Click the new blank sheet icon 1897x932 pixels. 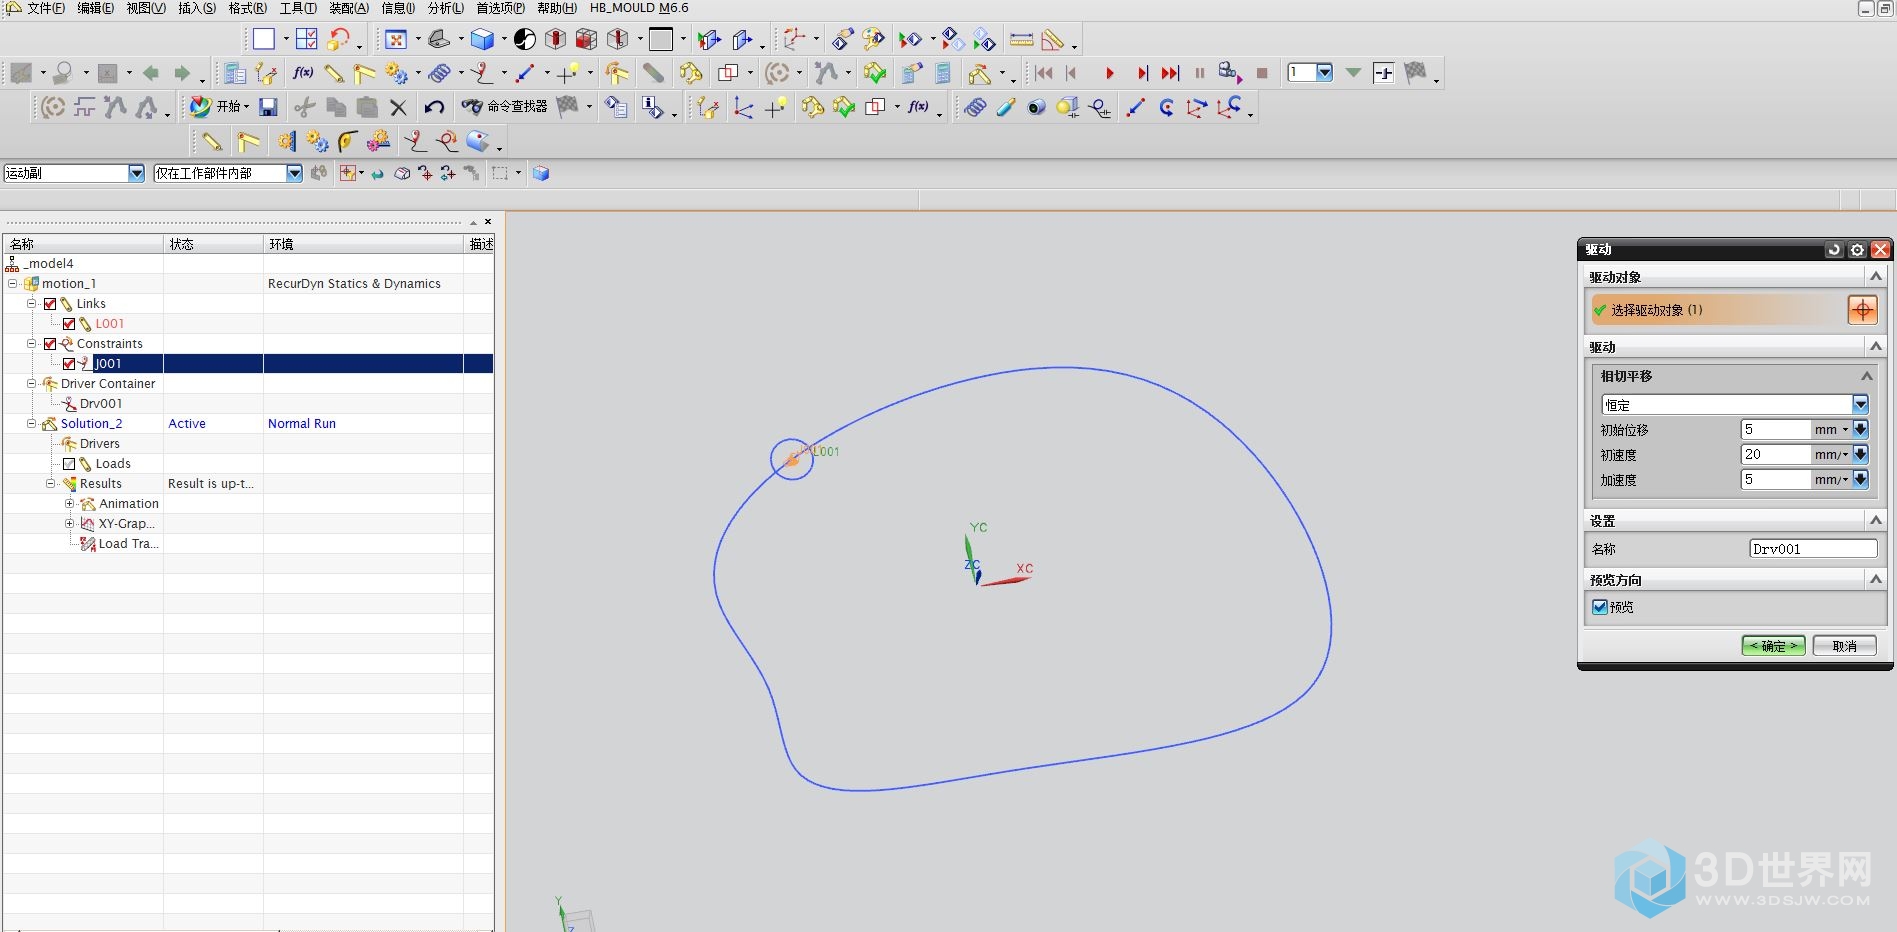[264, 39]
